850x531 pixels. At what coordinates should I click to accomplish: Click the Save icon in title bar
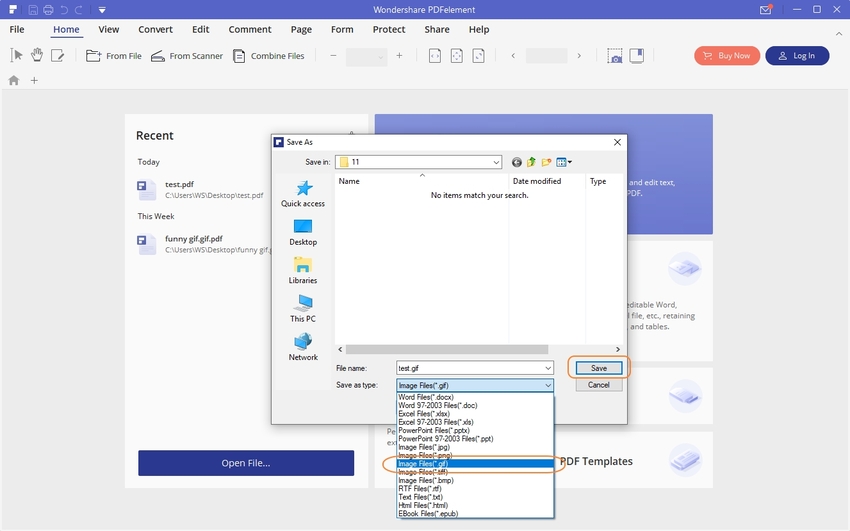33,10
